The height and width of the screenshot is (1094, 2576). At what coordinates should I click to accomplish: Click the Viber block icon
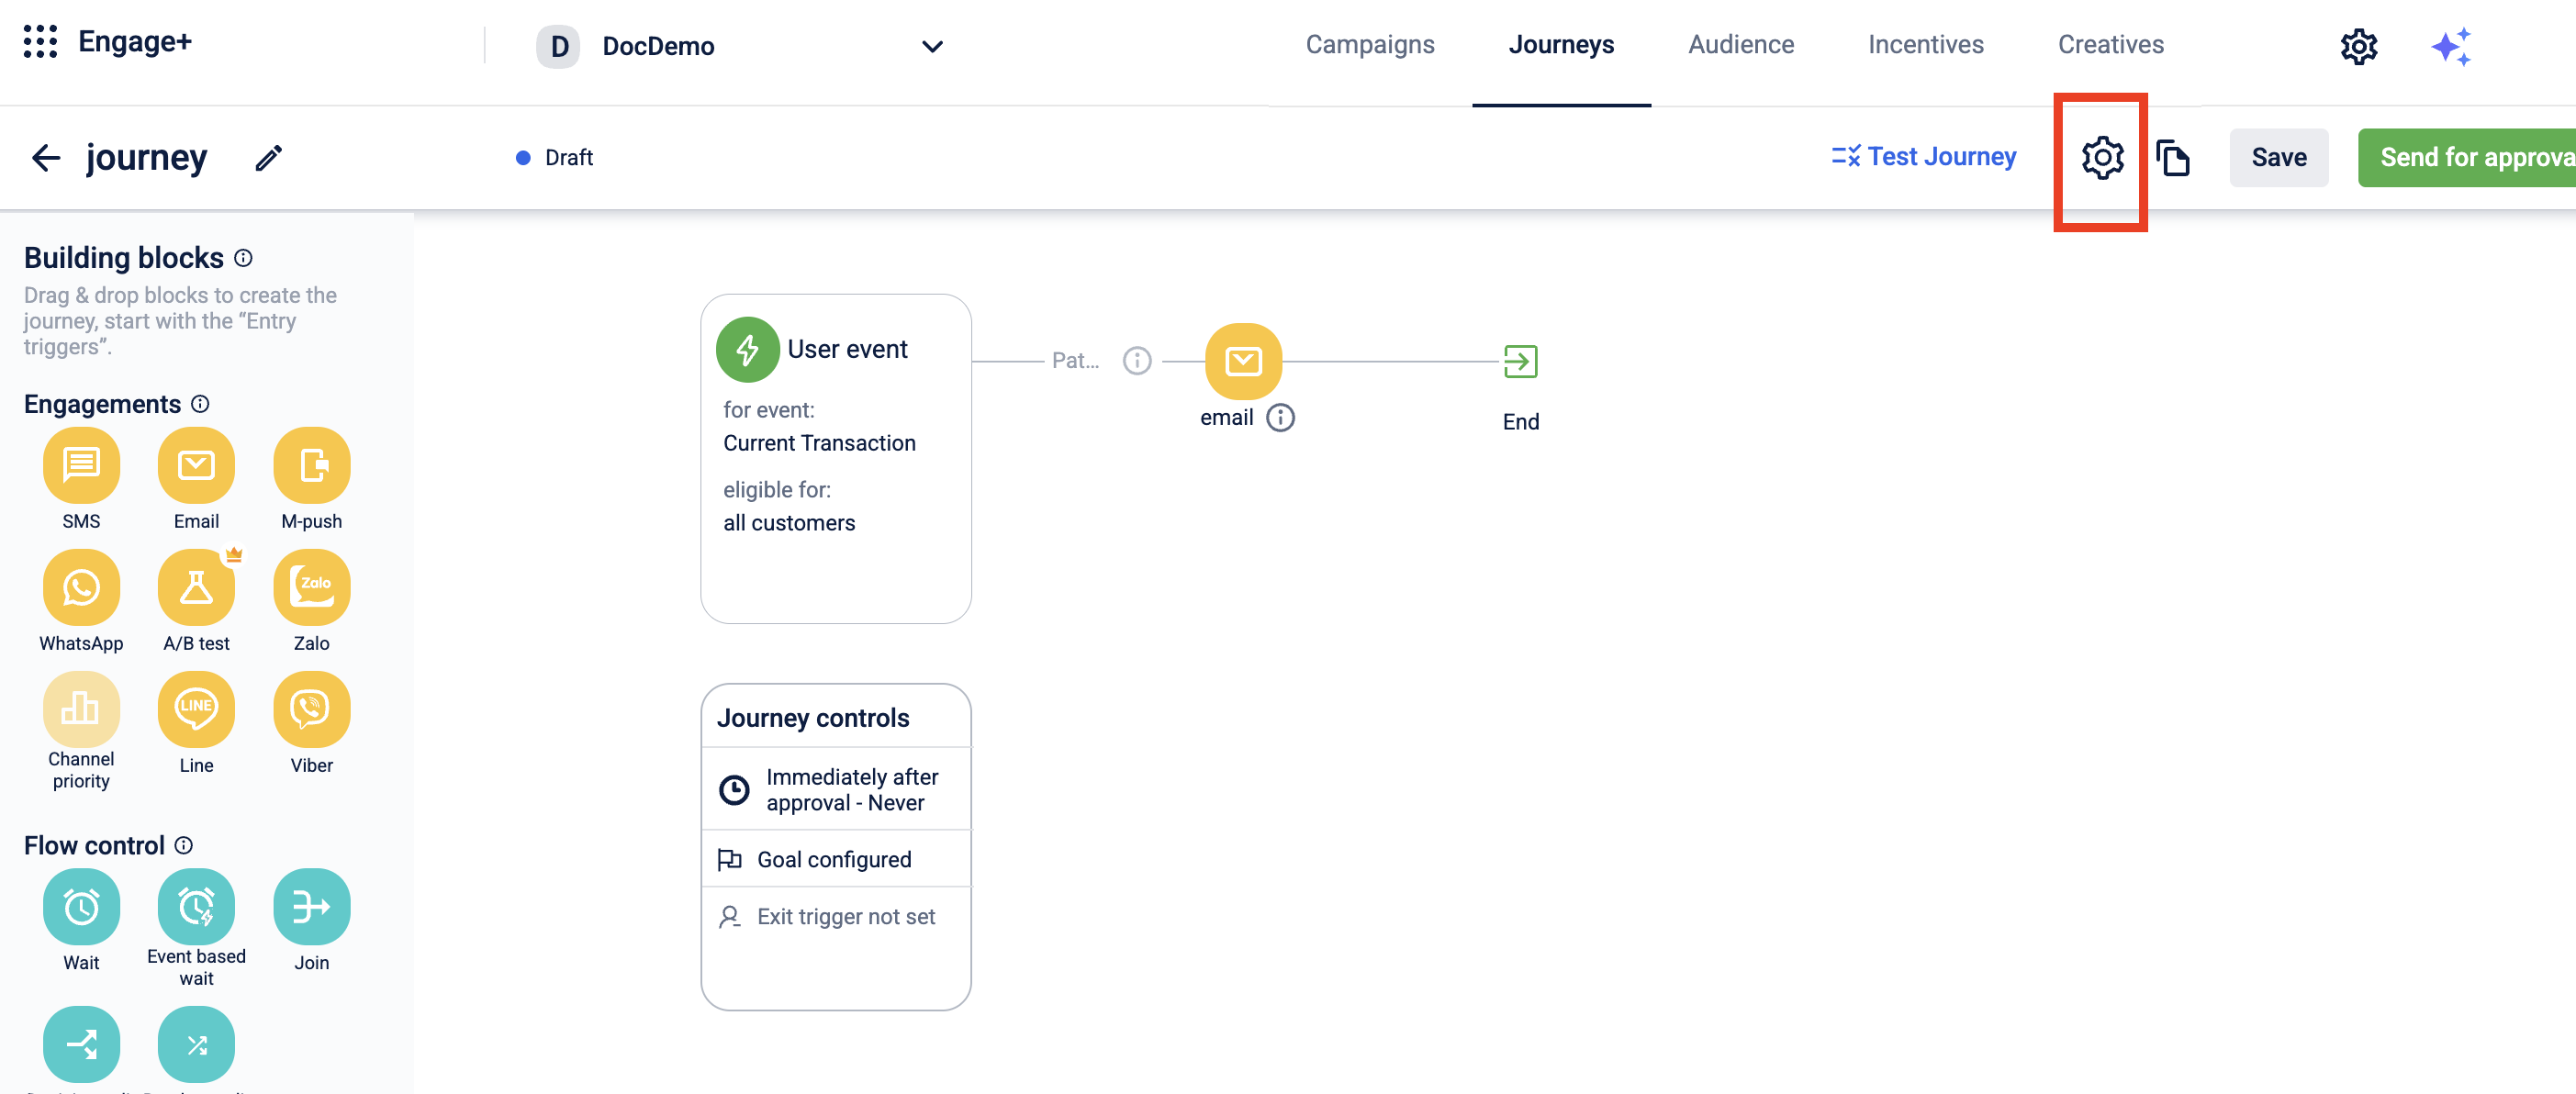pos(311,710)
